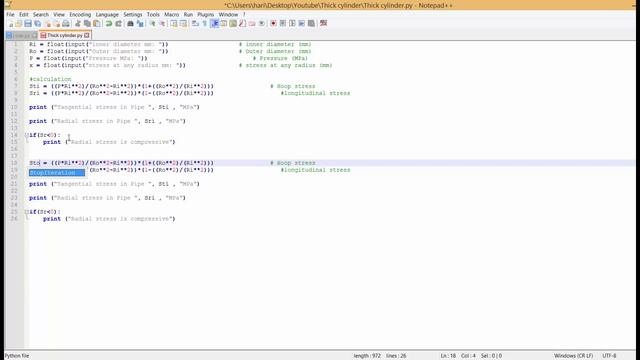The width and height of the screenshot is (640, 360).
Task: Click the "# Hoop stress" comment on line 7
Action: pos(293,86)
